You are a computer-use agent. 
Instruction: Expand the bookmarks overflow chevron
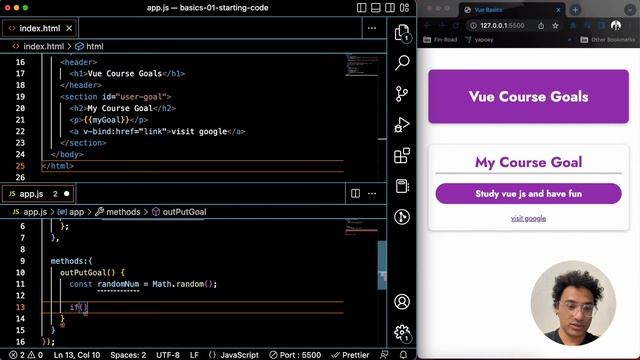click(569, 40)
